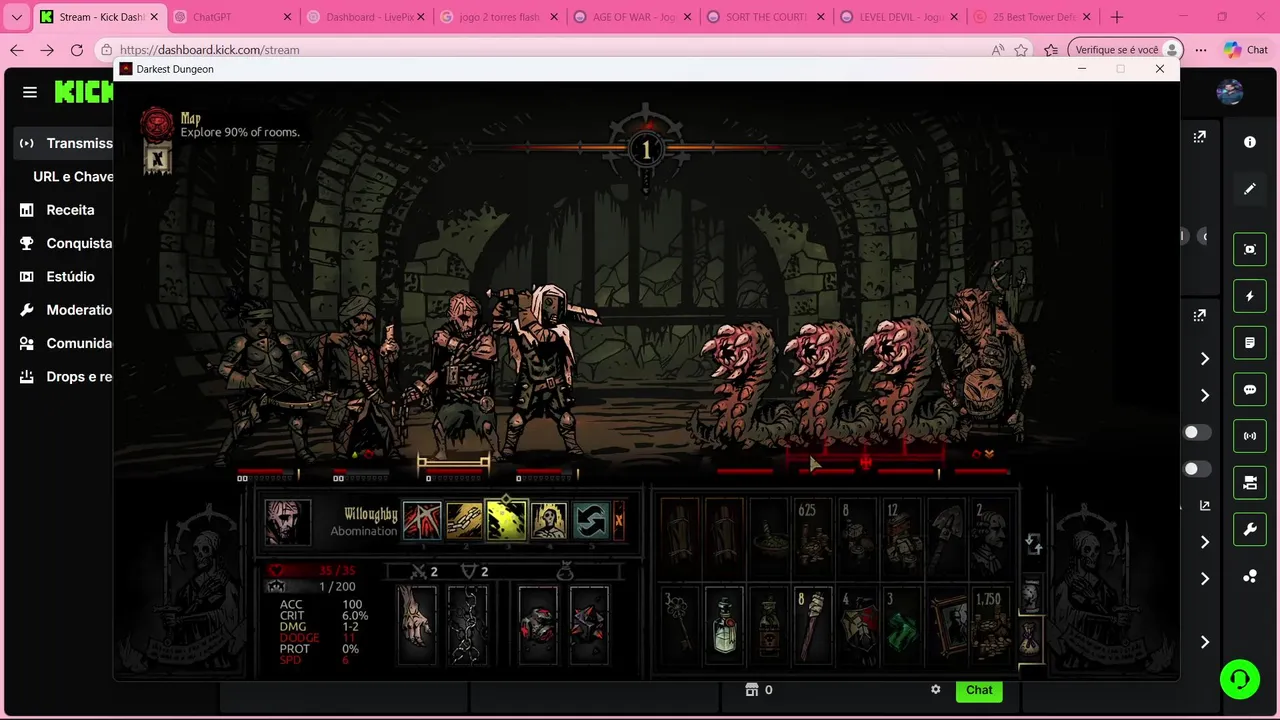Select the chain skill in slot 2

click(464, 520)
